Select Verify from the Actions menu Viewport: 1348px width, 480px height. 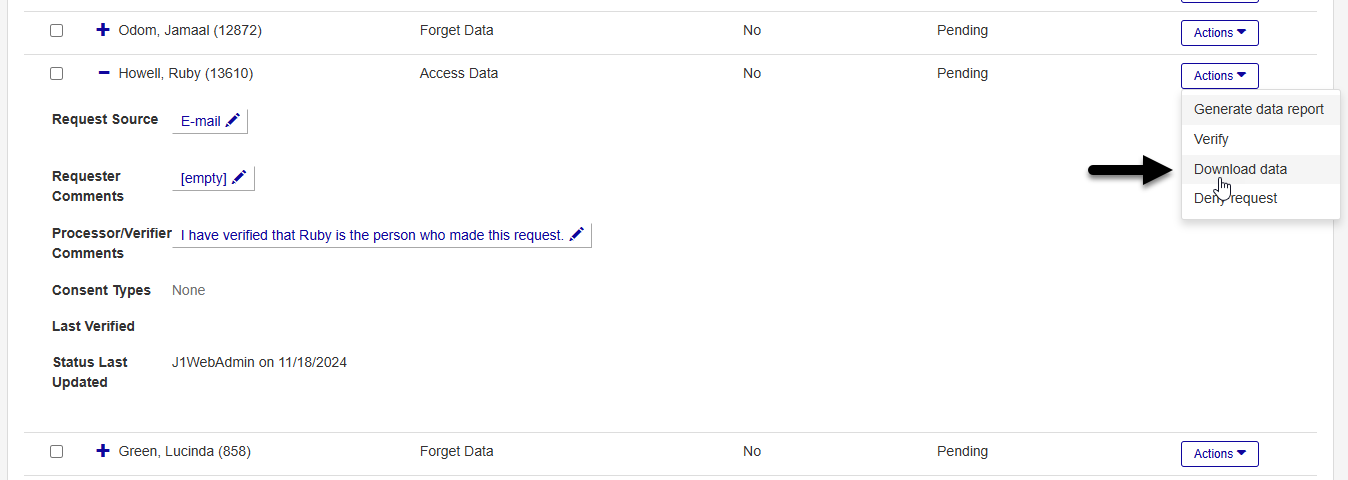[1211, 139]
